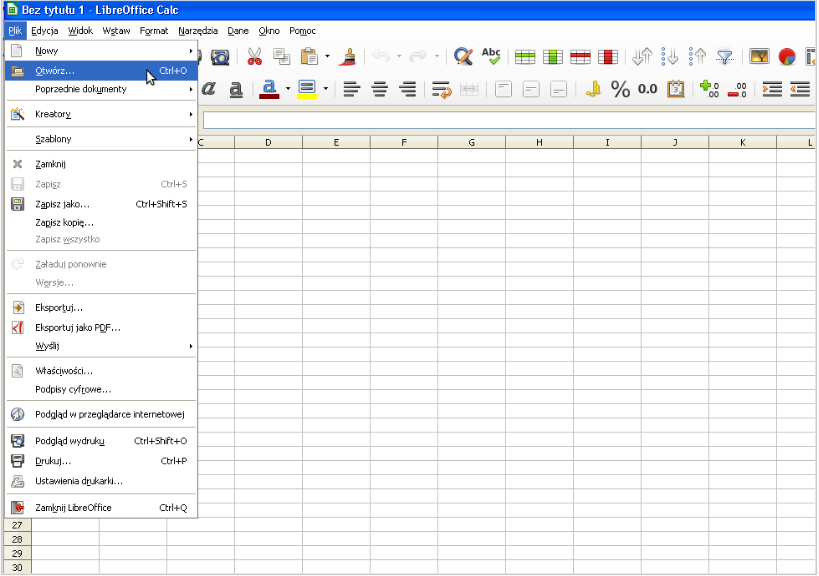
Task: Click the Sort Ascending icon
Action: 670,56
